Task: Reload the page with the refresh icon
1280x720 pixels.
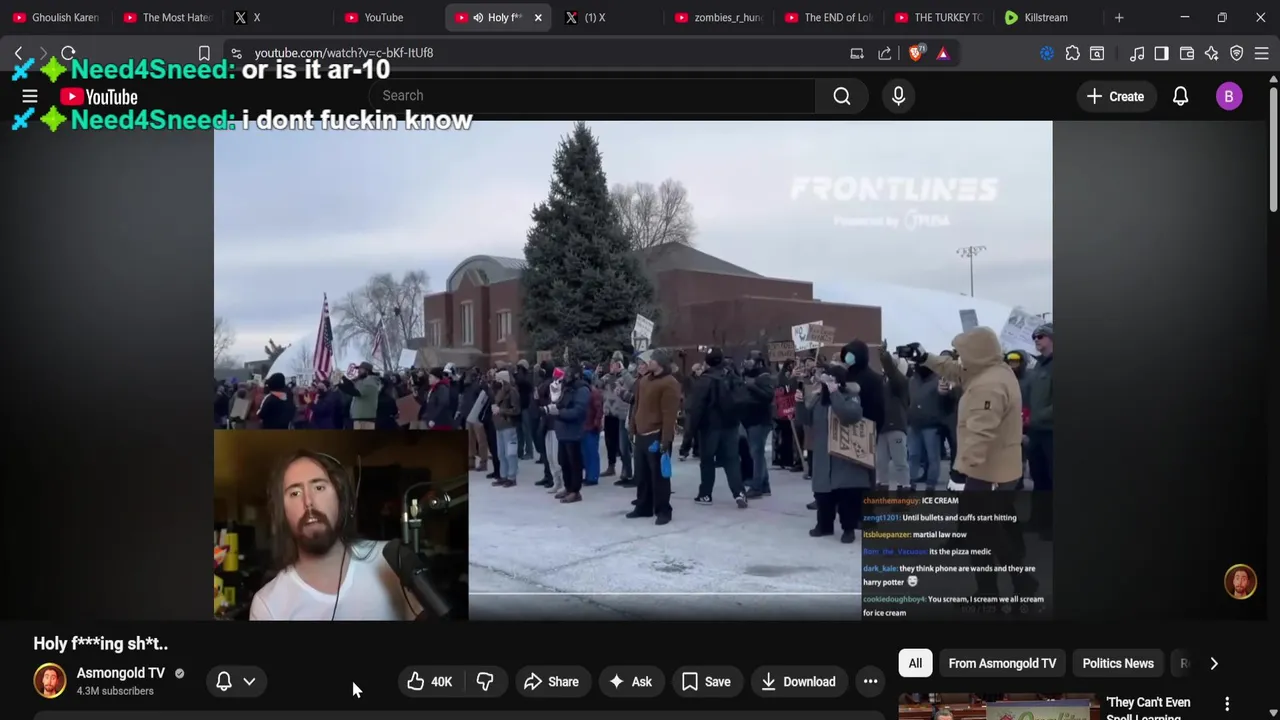Action: click(x=68, y=53)
